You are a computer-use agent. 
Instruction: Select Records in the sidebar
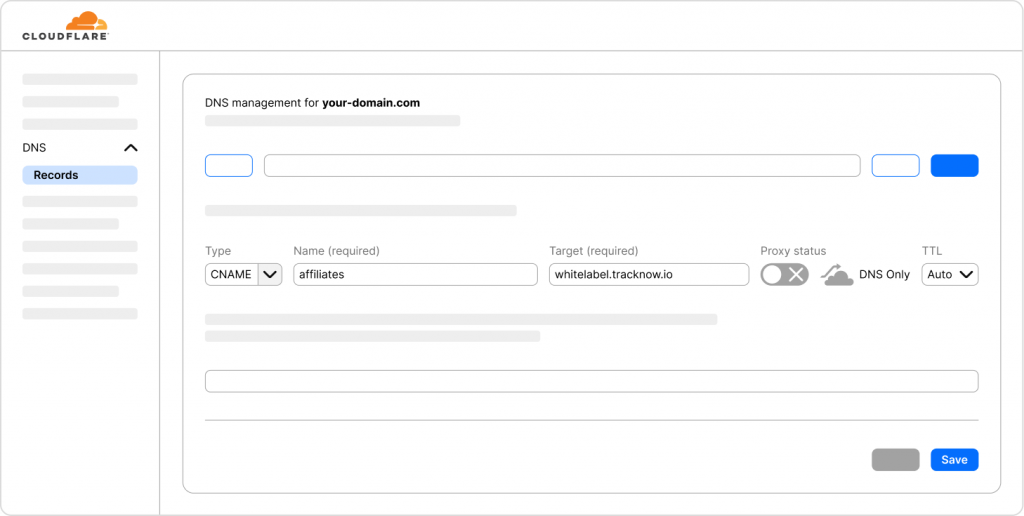click(80, 175)
